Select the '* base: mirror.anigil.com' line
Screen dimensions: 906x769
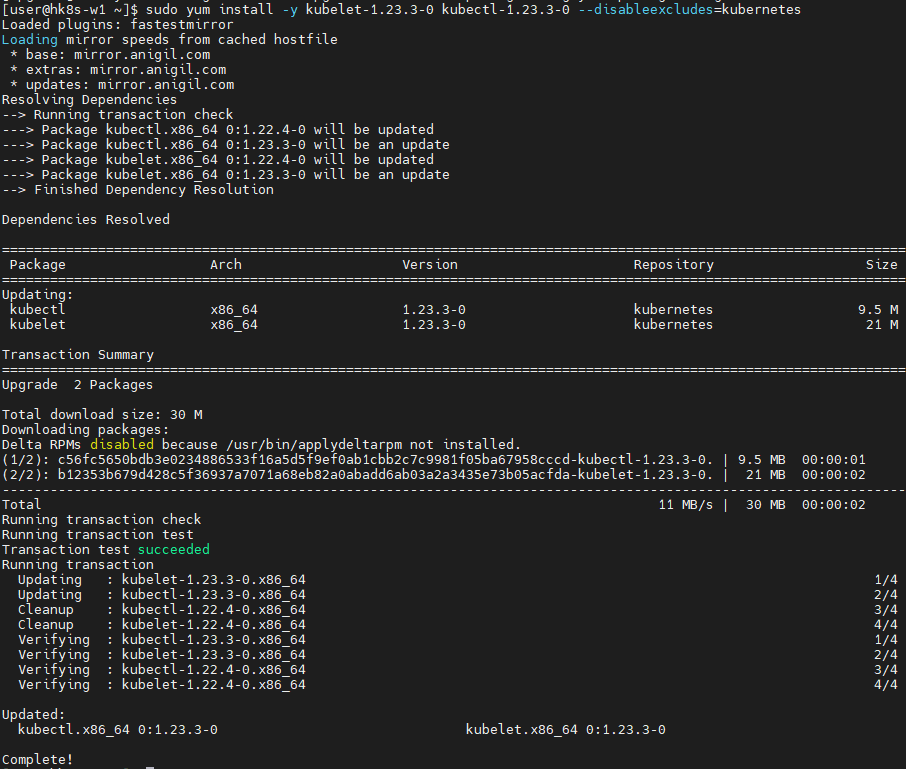coord(110,54)
